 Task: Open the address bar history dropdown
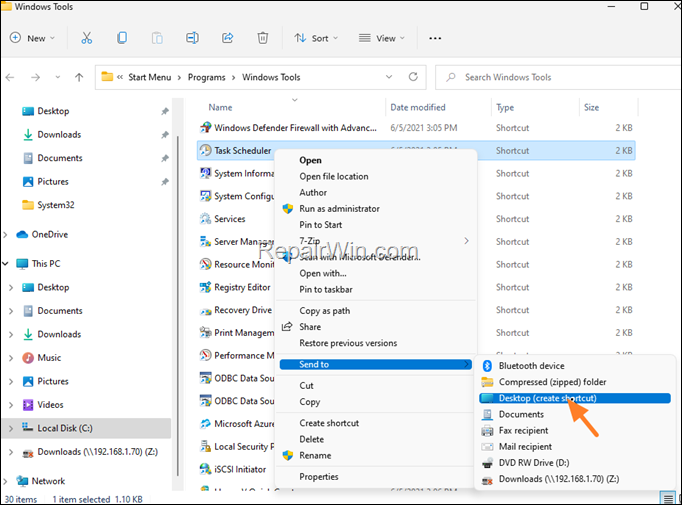[x=389, y=77]
